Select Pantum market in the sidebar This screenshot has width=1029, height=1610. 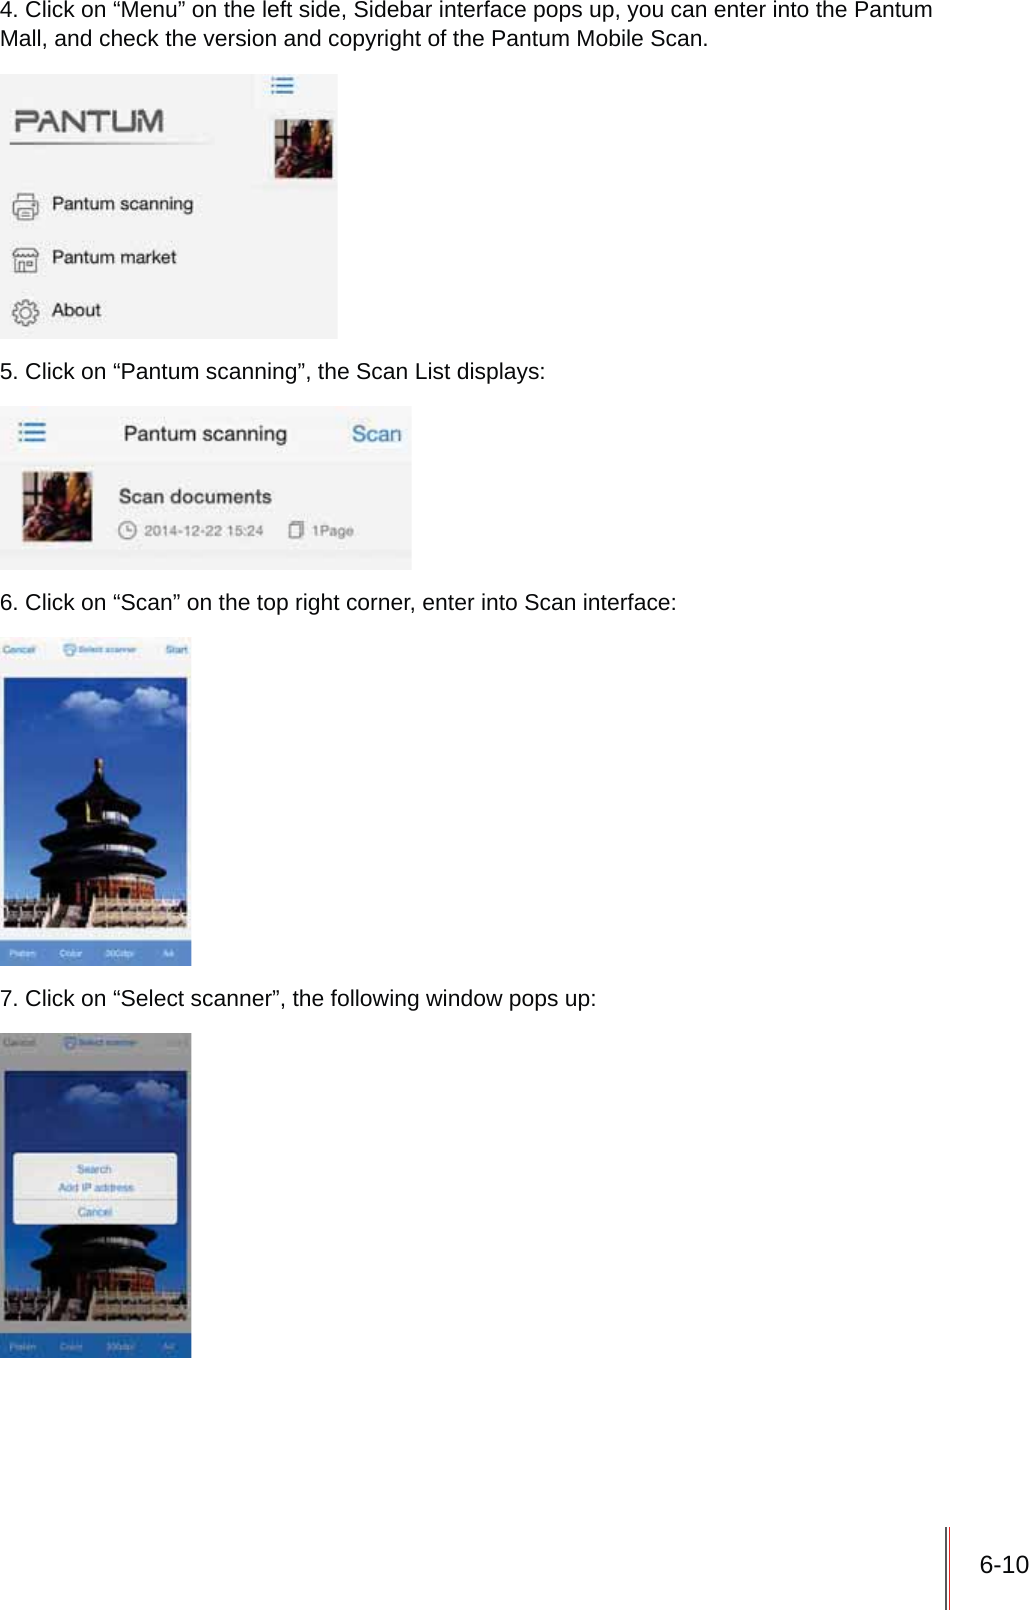(114, 258)
